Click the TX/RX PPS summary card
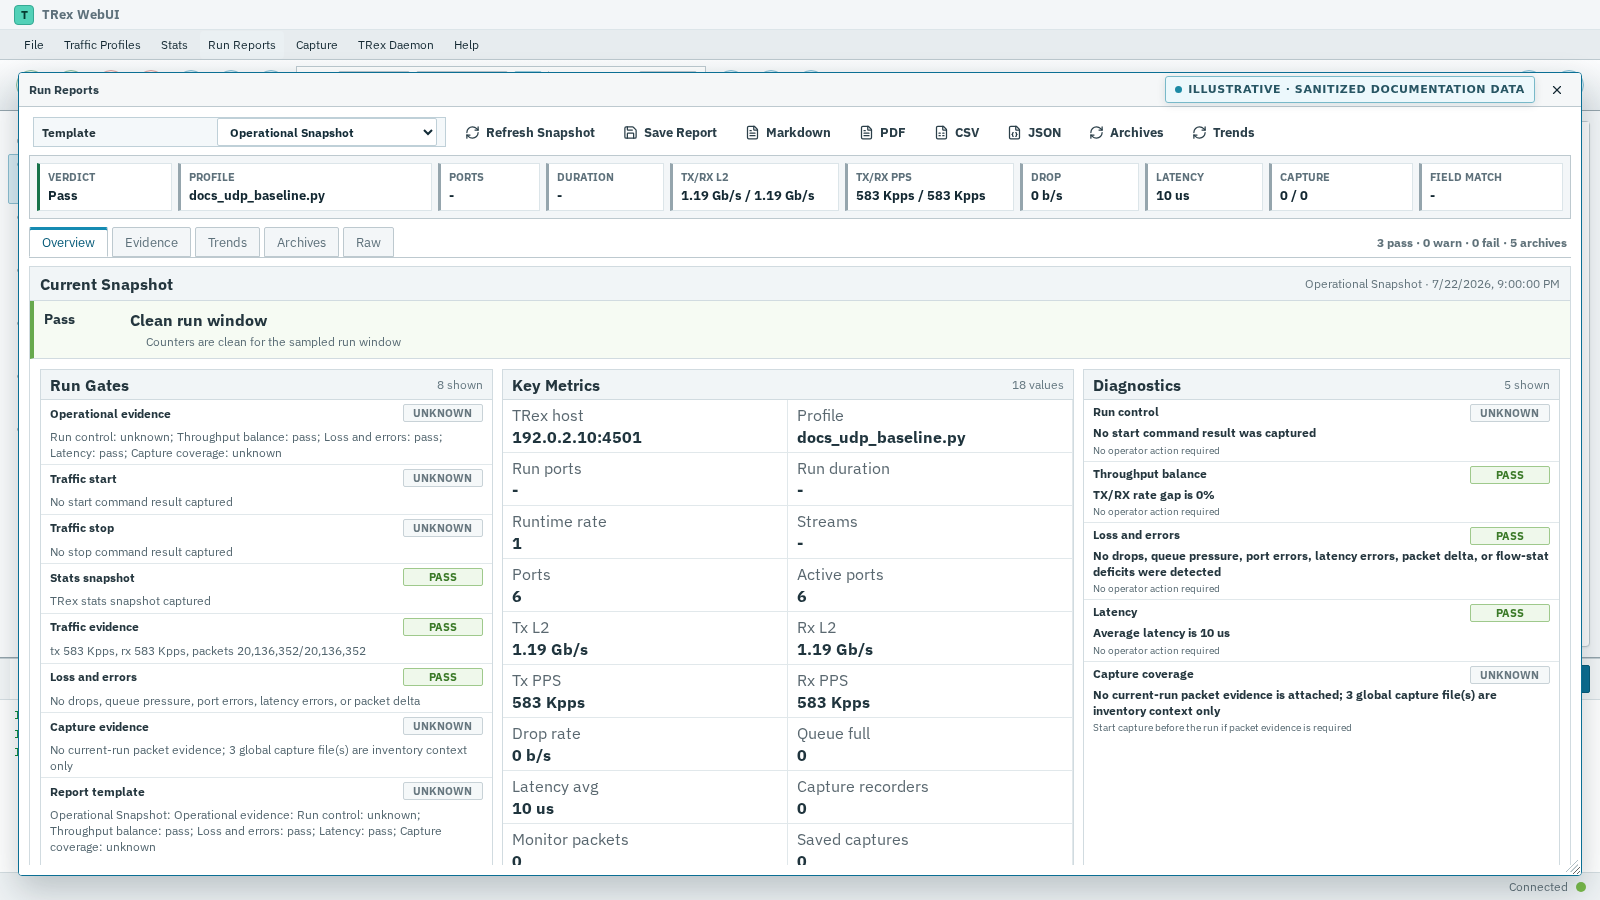The width and height of the screenshot is (1600, 900). [929, 187]
